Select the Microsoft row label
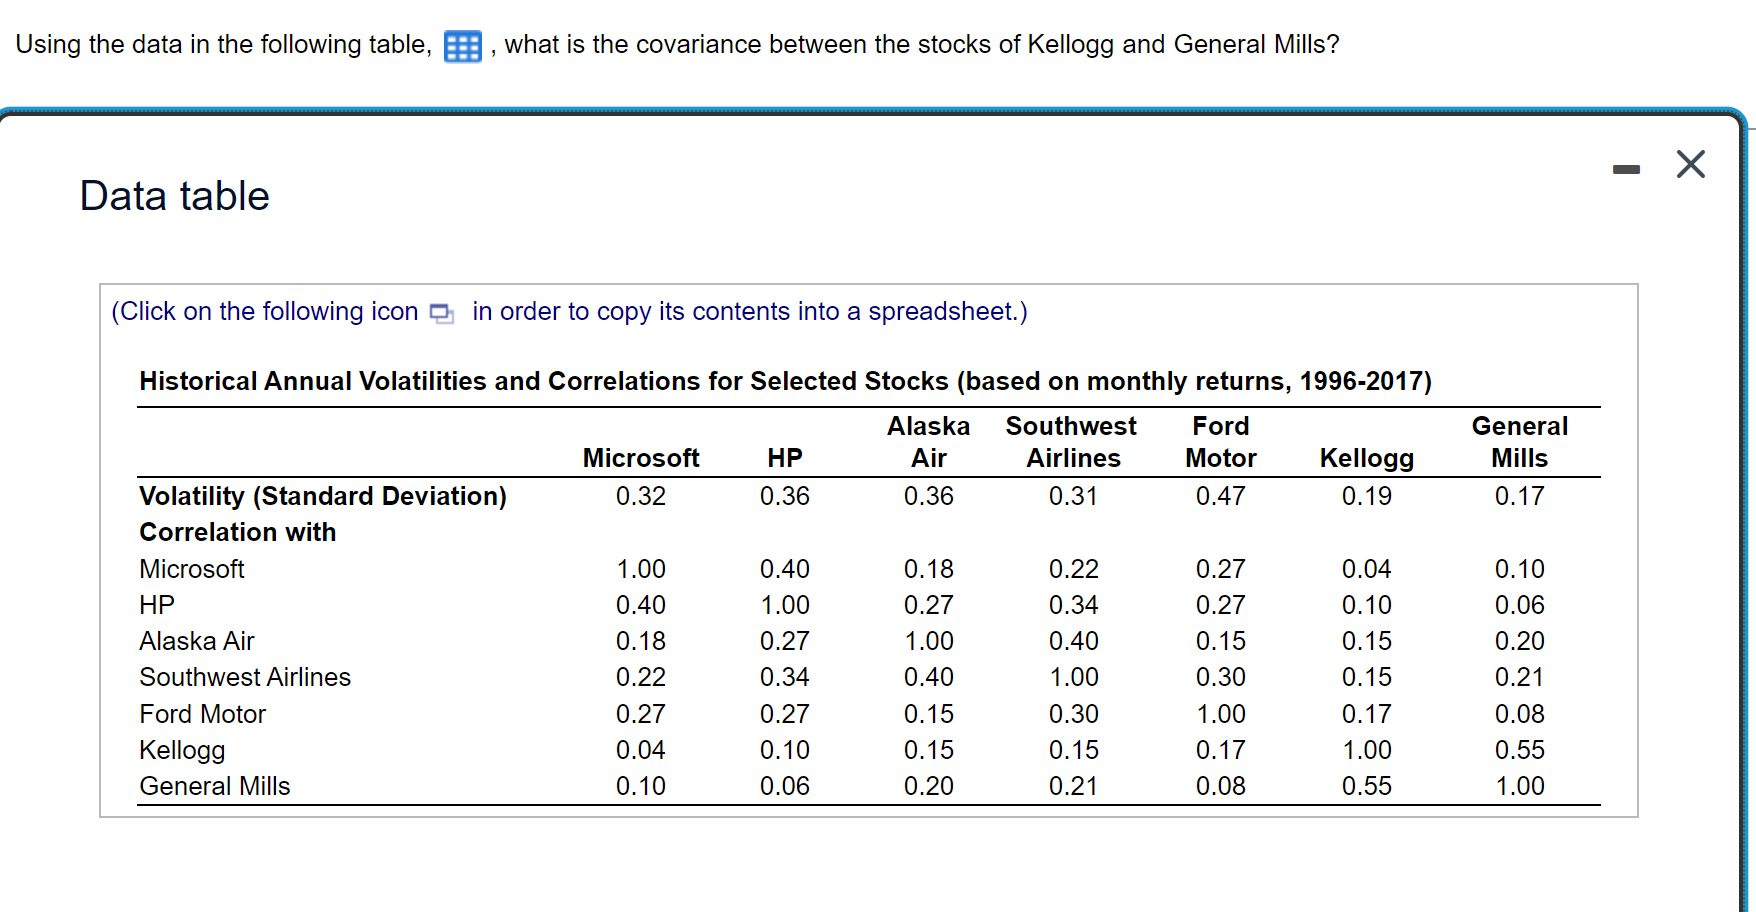 [x=191, y=568]
